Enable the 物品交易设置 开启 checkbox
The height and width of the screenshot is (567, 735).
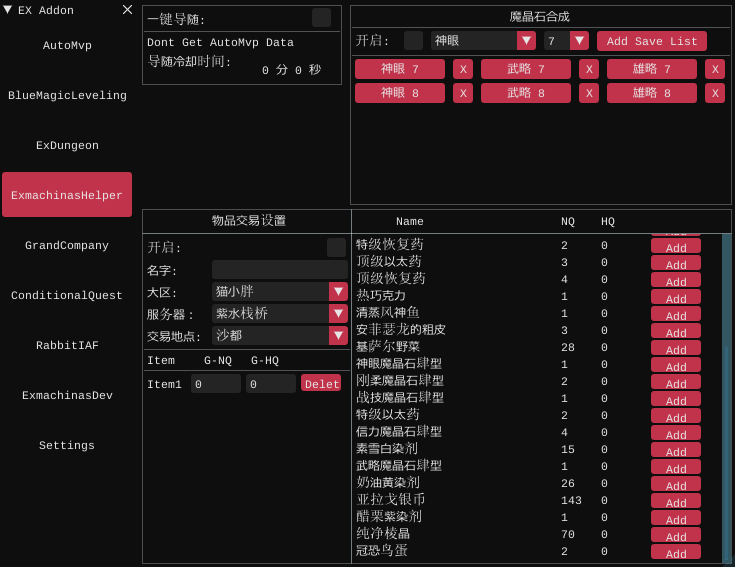(336, 247)
